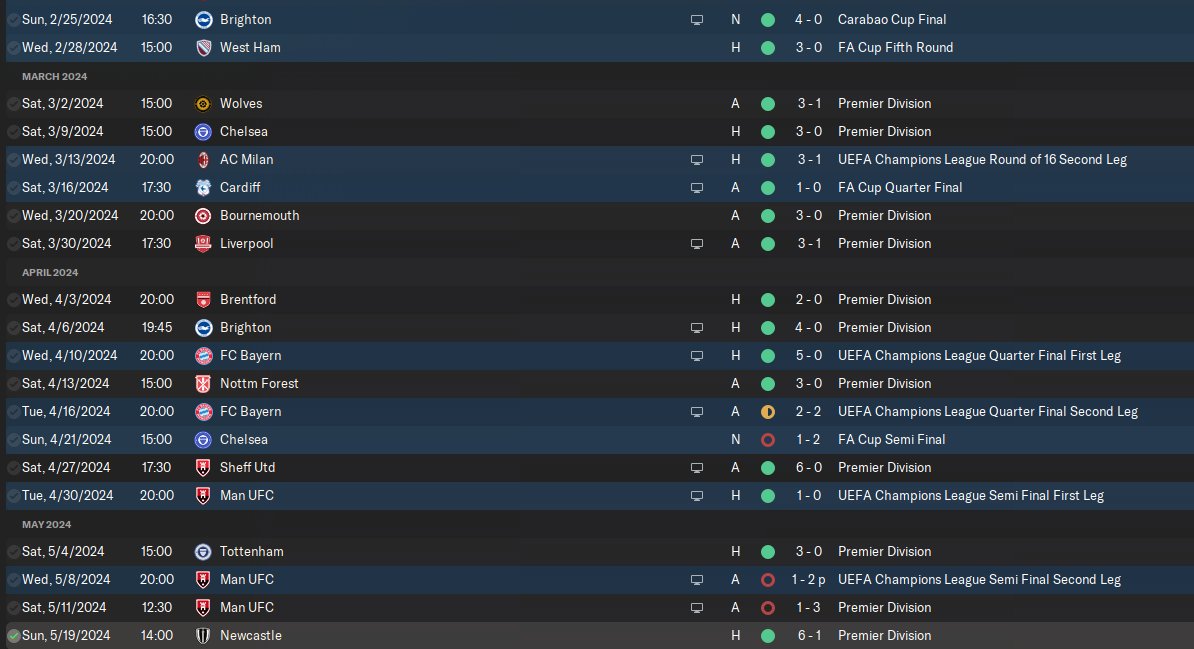Toggle the checkmark beside Wed, 4/3/2024
This screenshot has height=649, width=1194.
point(13,299)
